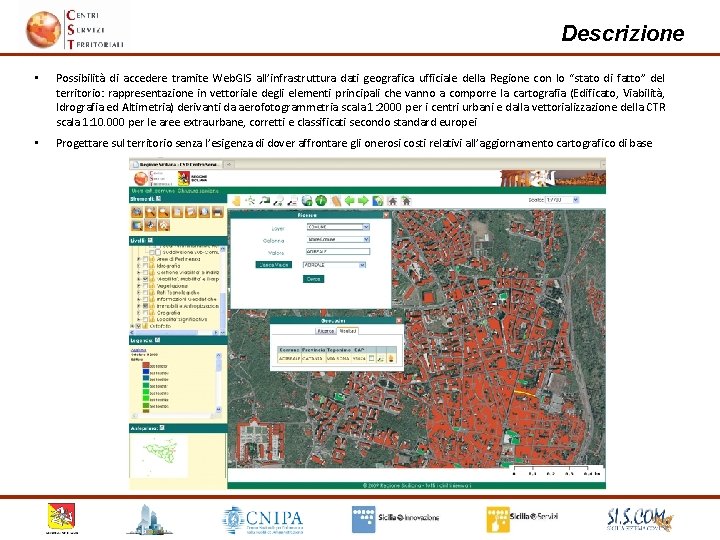Screen dimensions: 720x540
Task: Click the blue map icon in Strumenti panel
Action: coord(137,225)
